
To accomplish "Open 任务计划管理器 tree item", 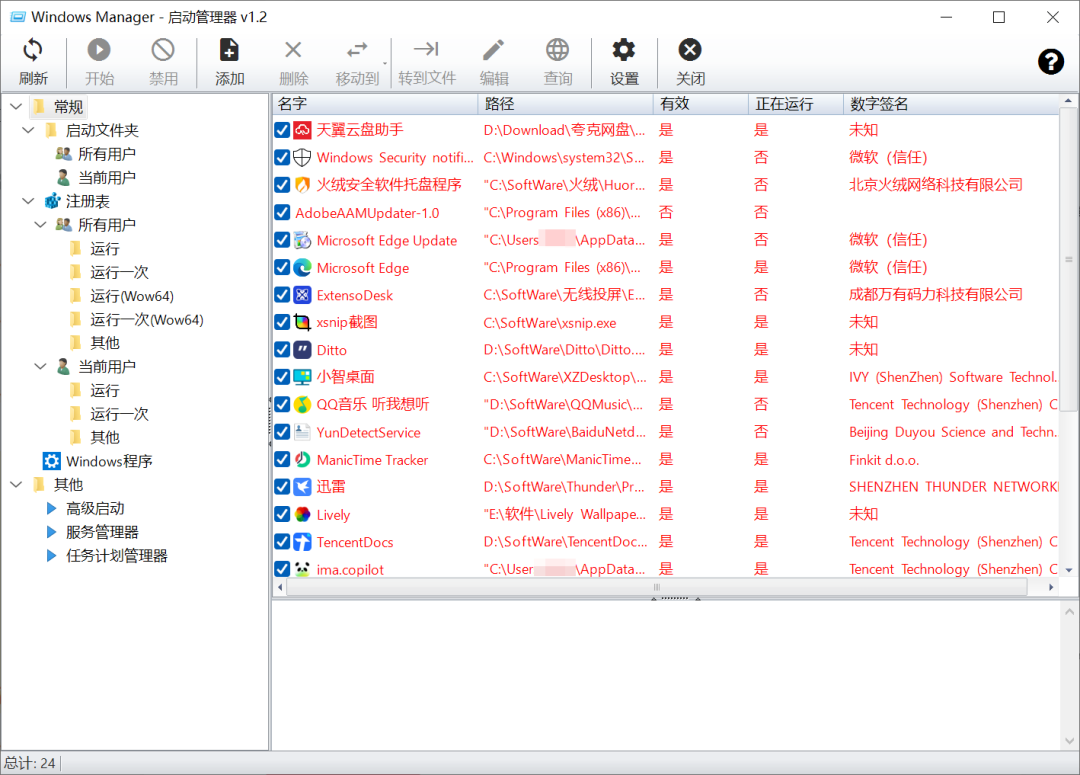I will (x=116, y=555).
